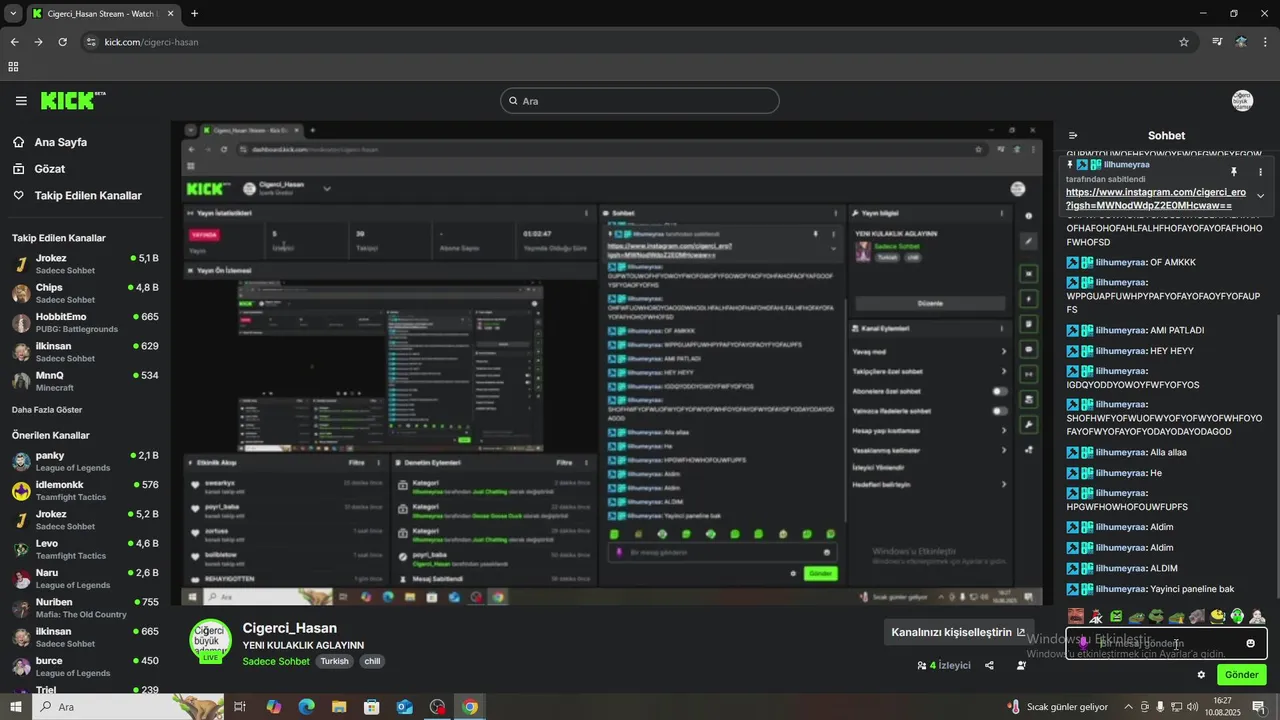Open Chrome apps grid shortcut
The width and height of the screenshot is (1280, 720).
coord(13,67)
